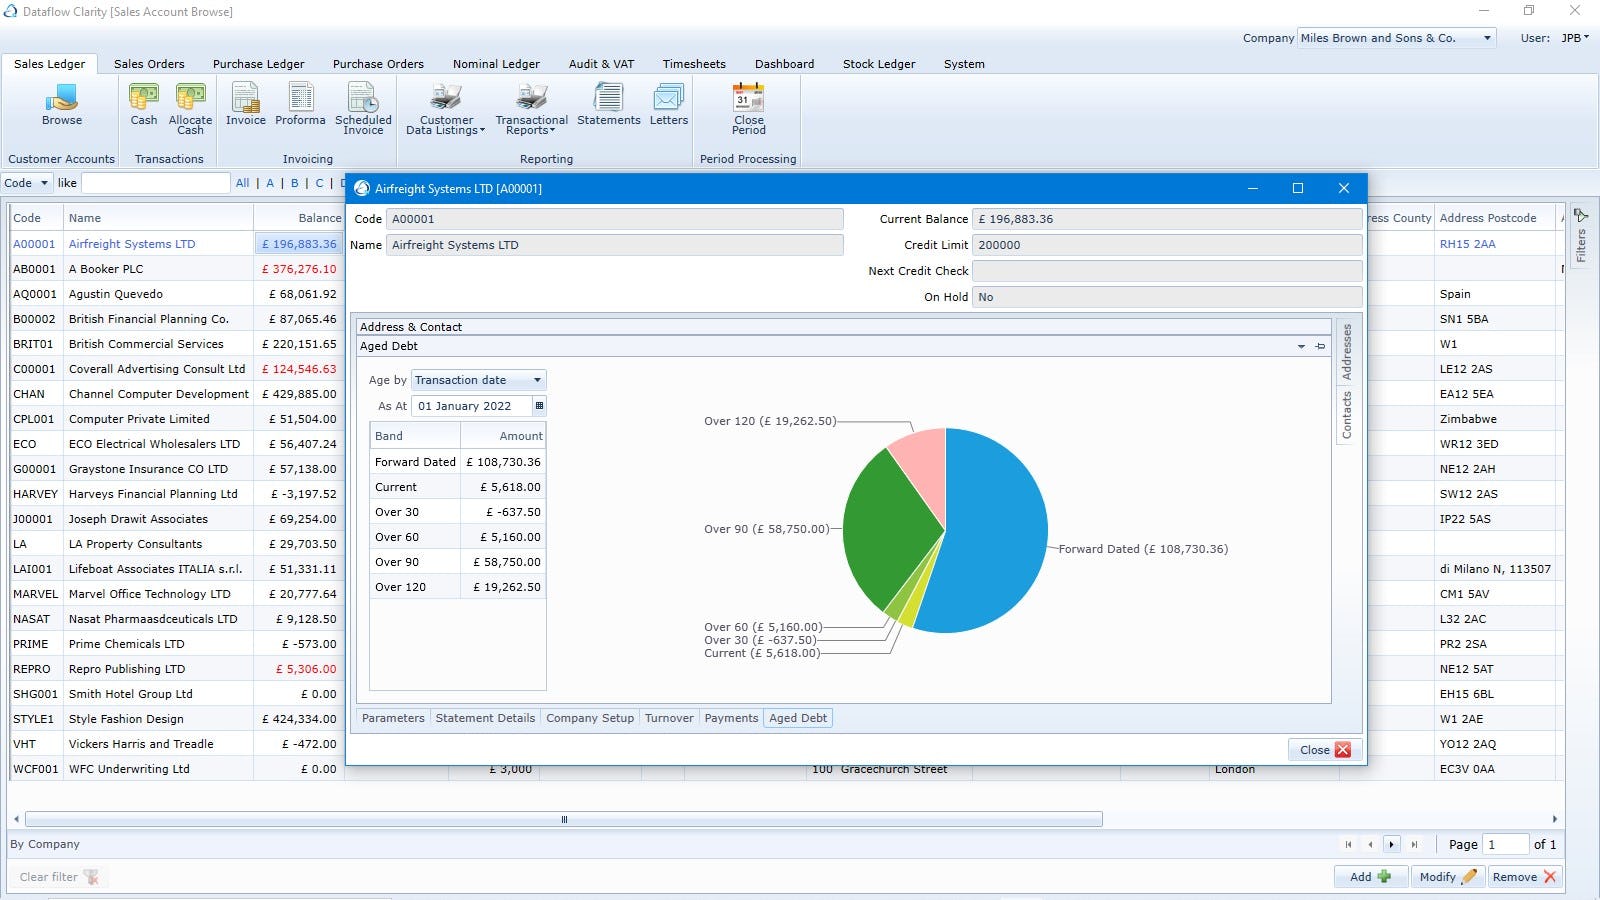Viewport: 1600px width, 900px height.
Task: Filter accounts by letter A
Action: (270, 183)
